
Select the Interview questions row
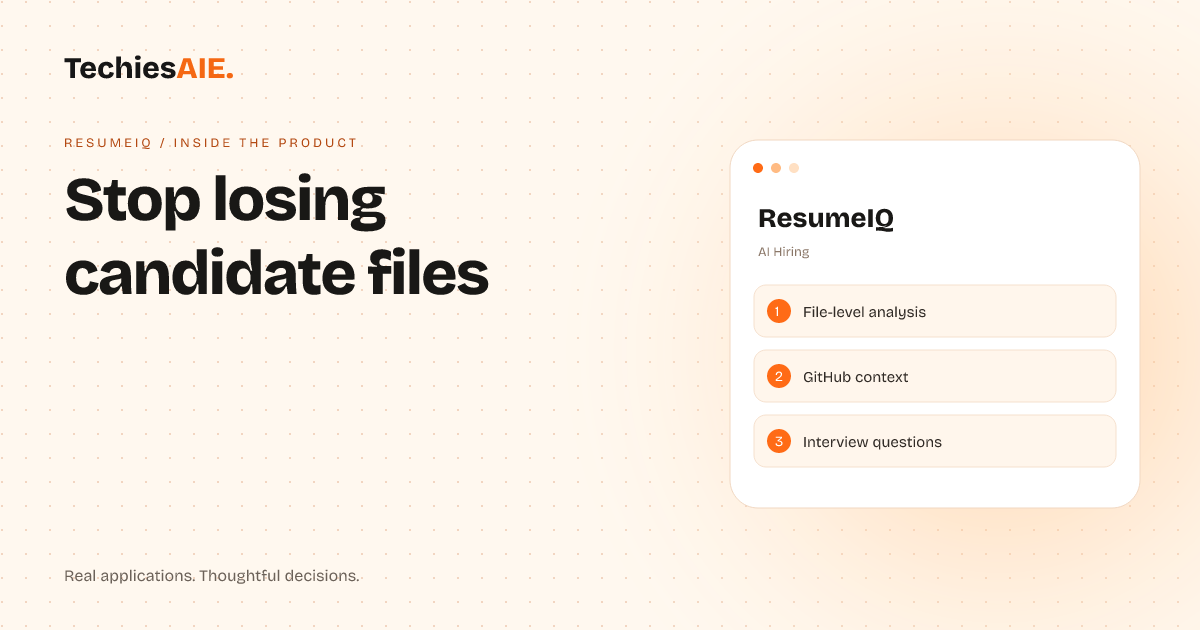(934, 441)
